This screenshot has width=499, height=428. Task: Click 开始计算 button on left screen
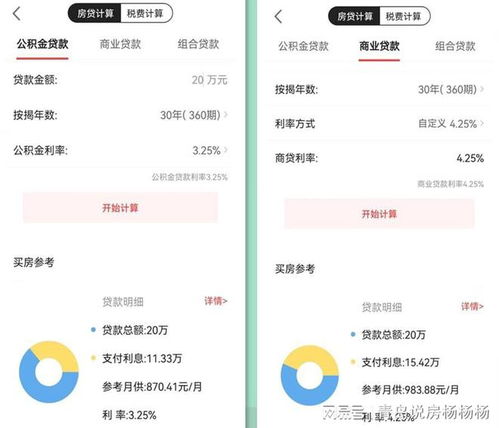pyautogui.click(x=120, y=208)
